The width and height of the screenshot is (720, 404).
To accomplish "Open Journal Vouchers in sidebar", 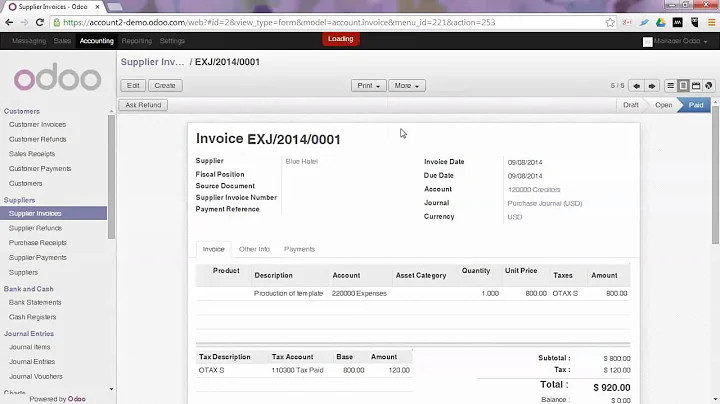I will (36, 376).
